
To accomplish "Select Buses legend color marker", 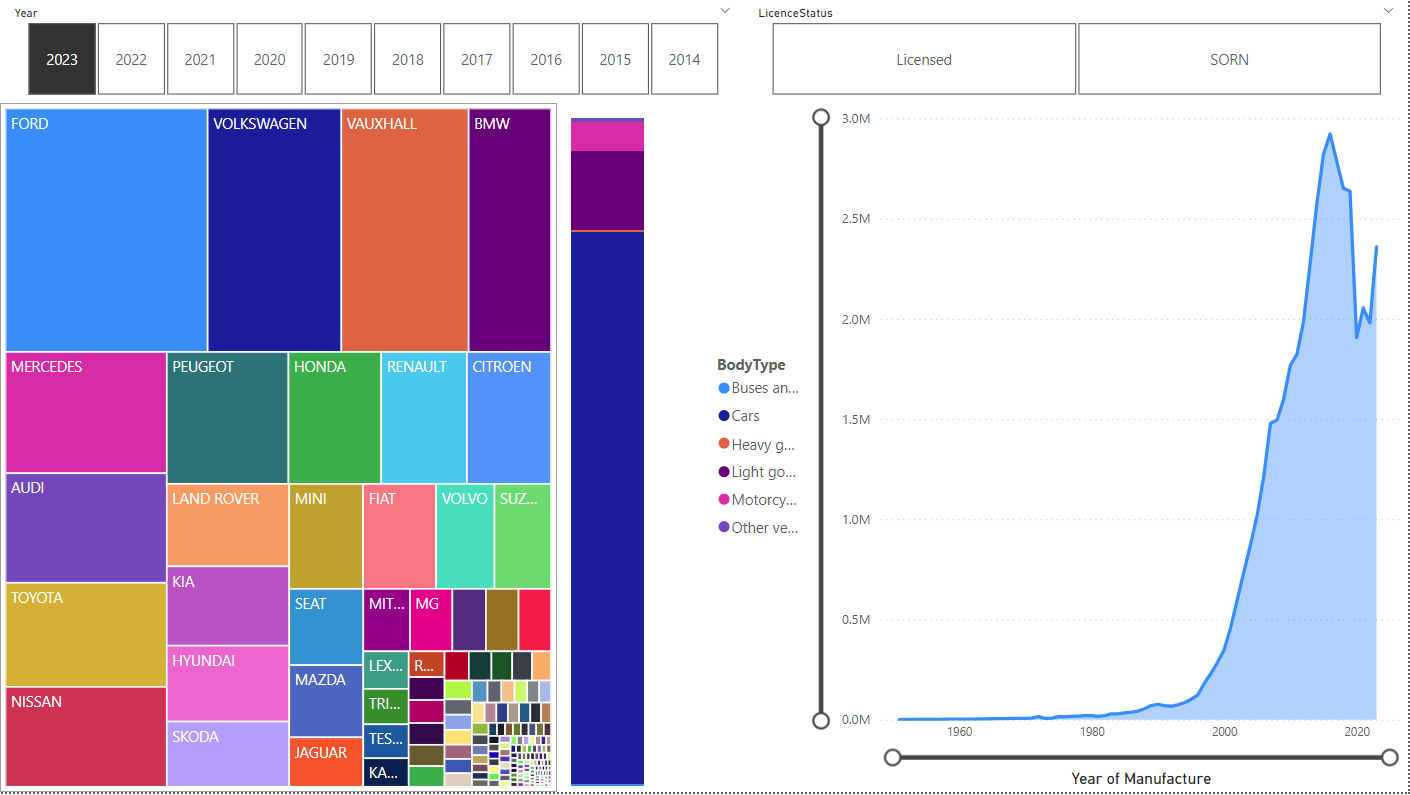I will [x=724, y=388].
